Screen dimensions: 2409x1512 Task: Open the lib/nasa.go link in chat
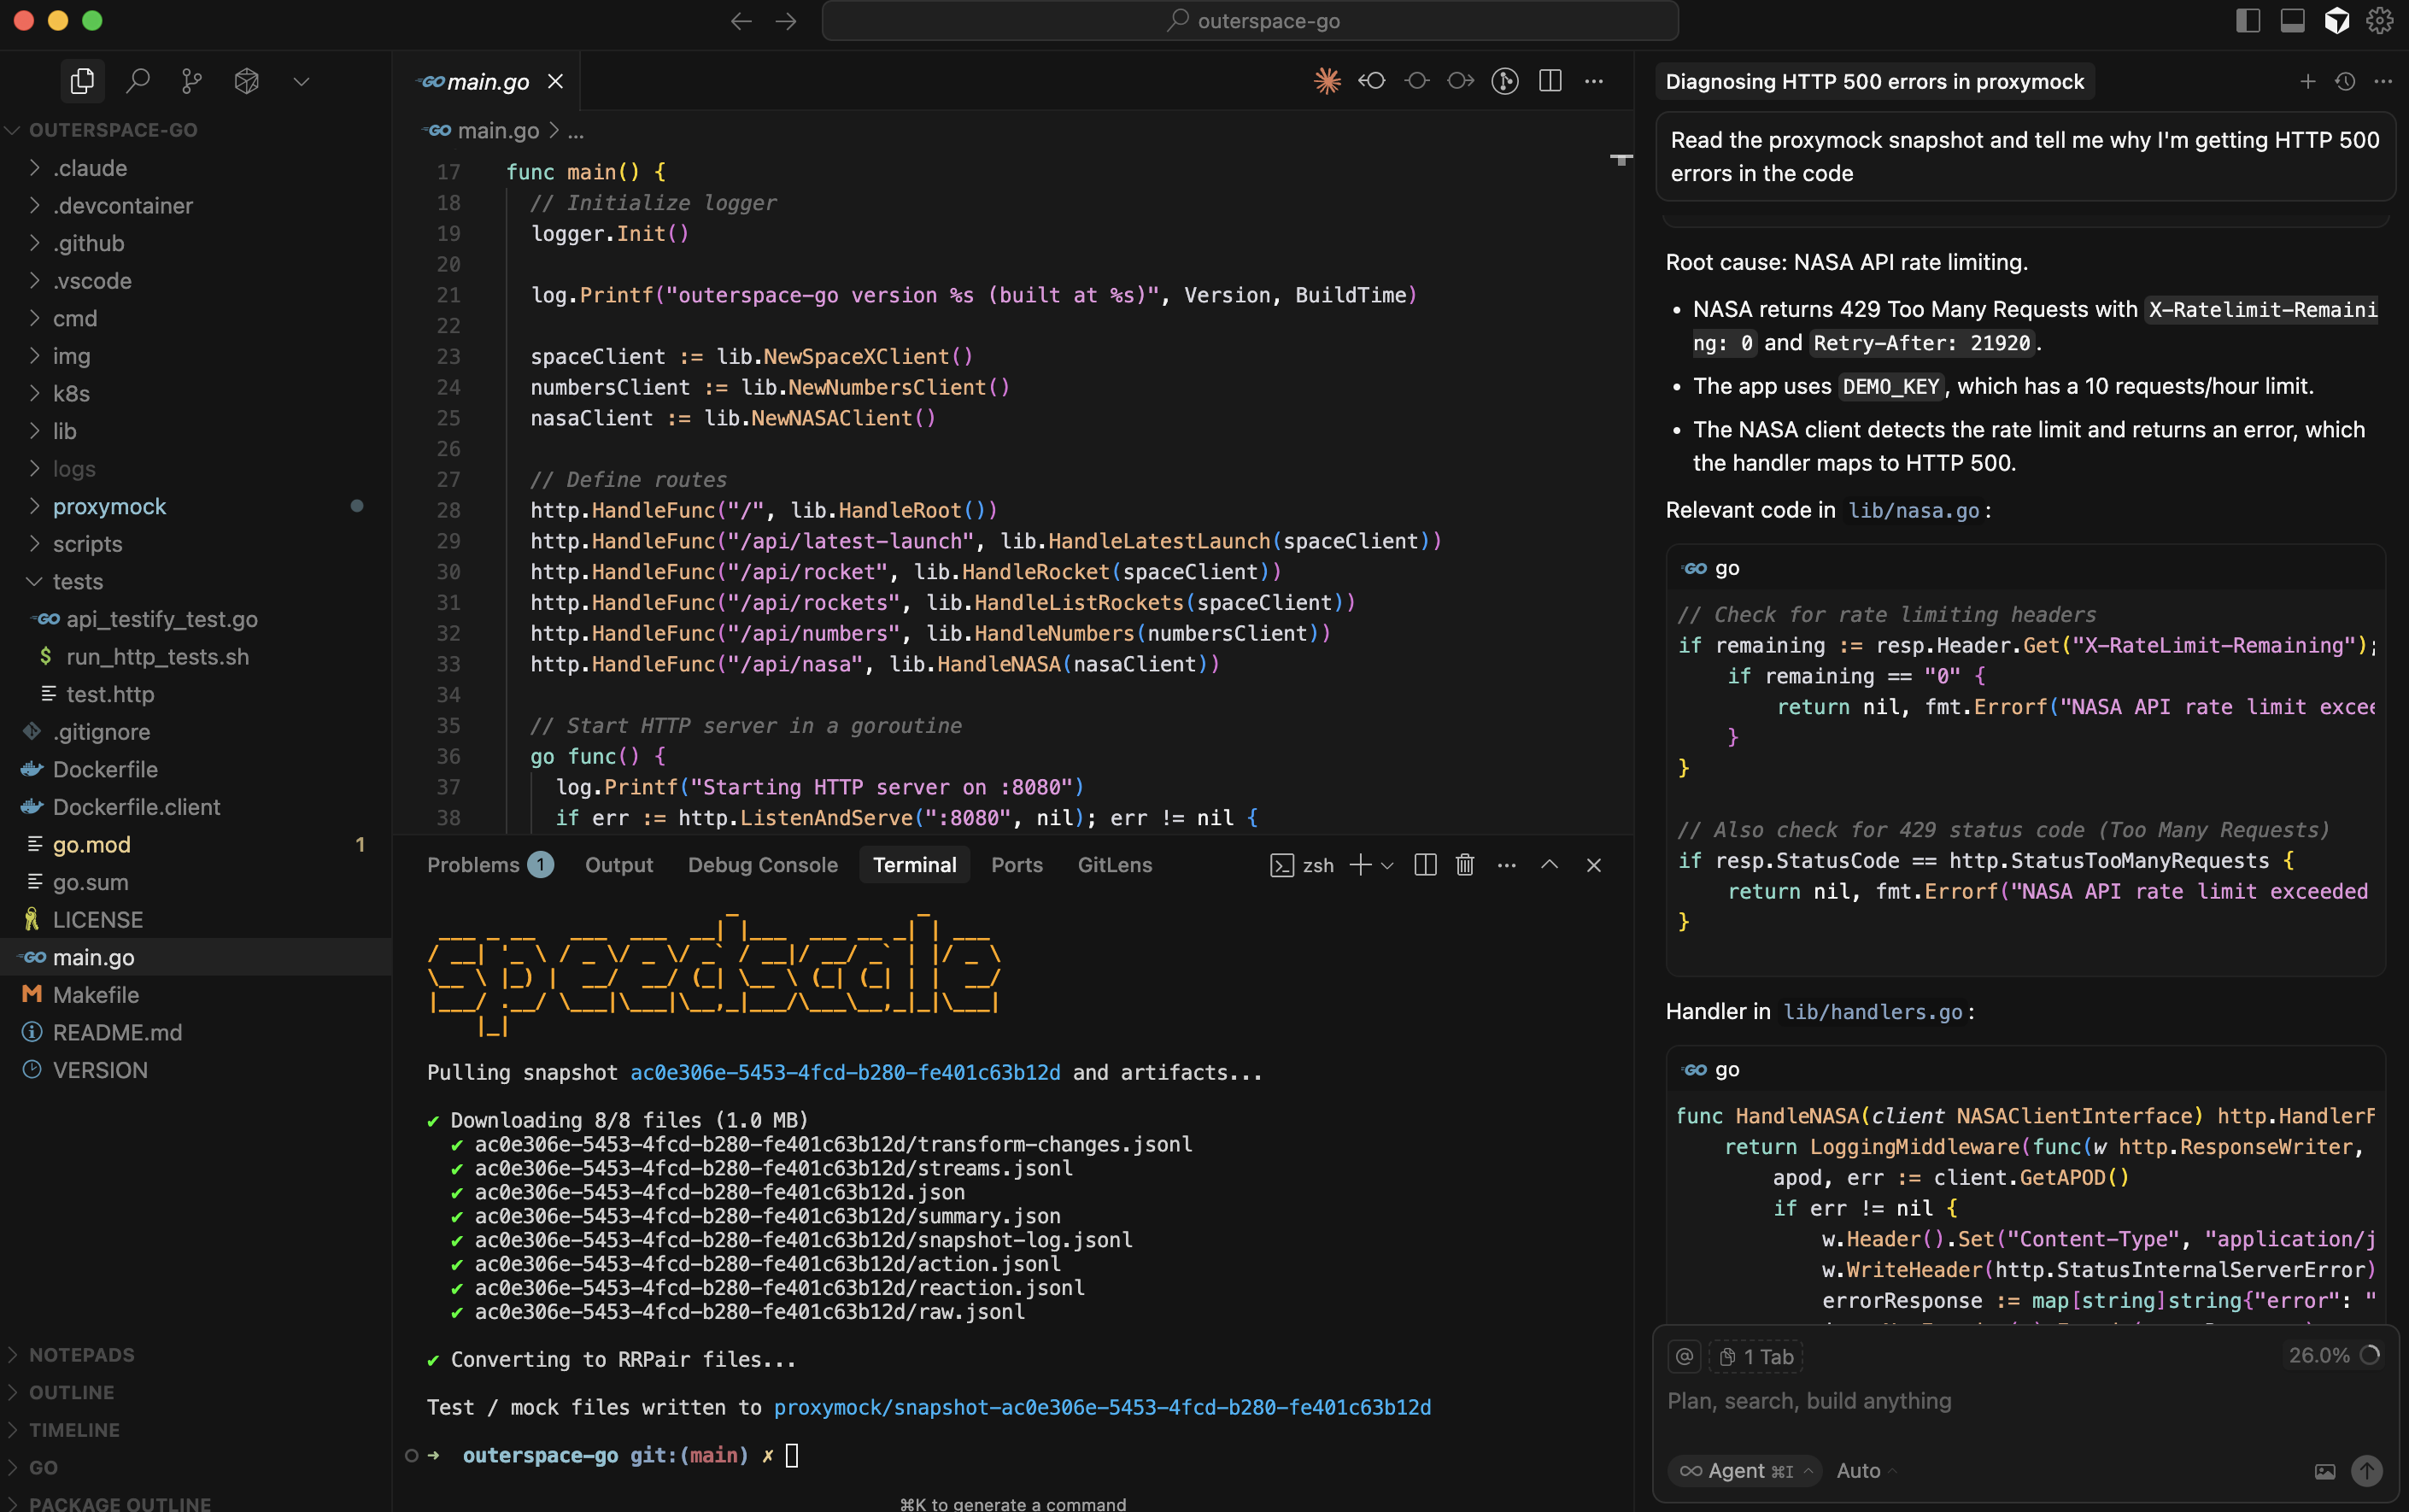[1913, 510]
